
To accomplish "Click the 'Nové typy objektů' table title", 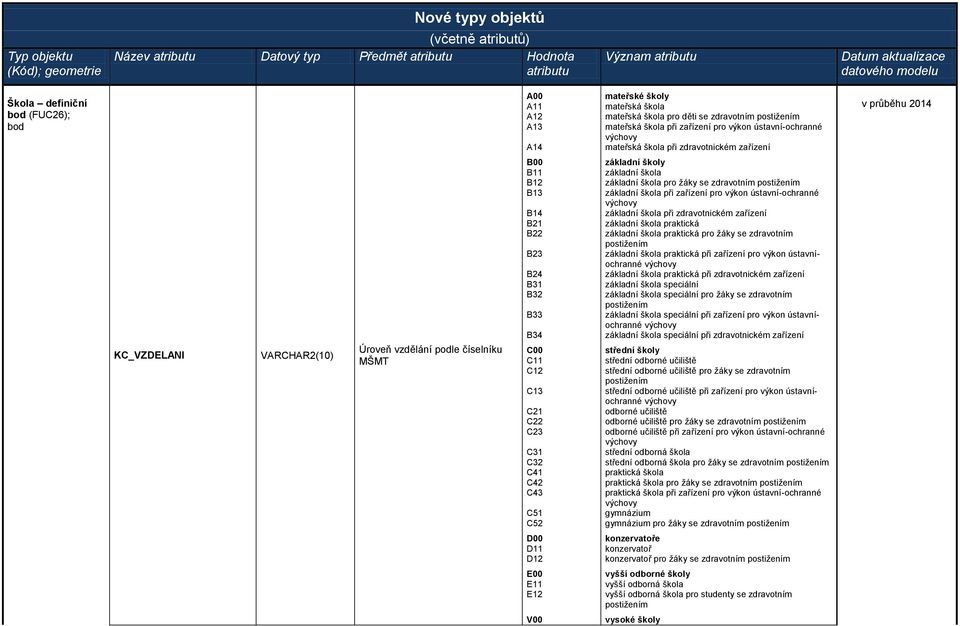I will tap(479, 18).
